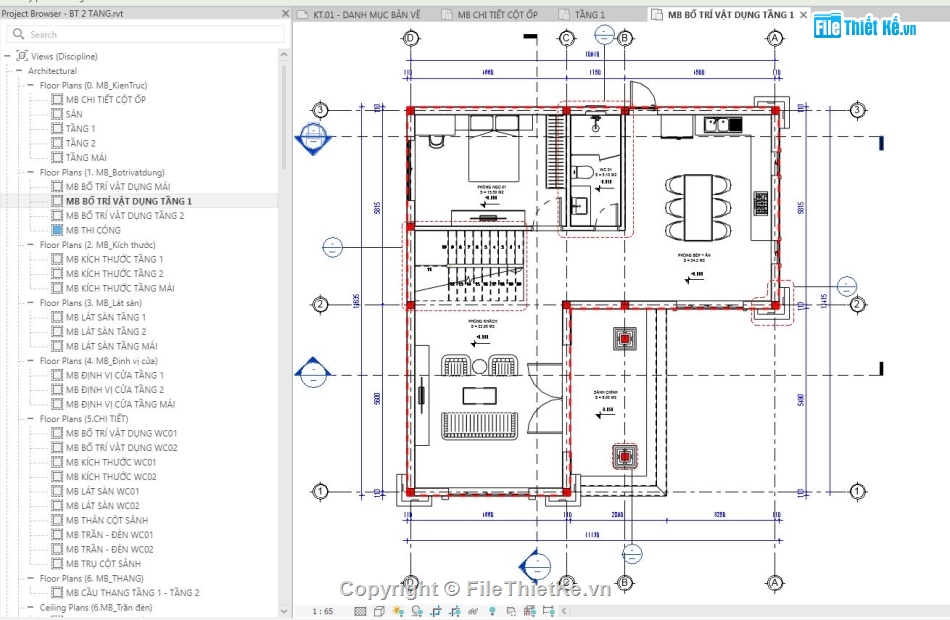
Task: Collapse the Architectural node
Action: click(x=19, y=70)
